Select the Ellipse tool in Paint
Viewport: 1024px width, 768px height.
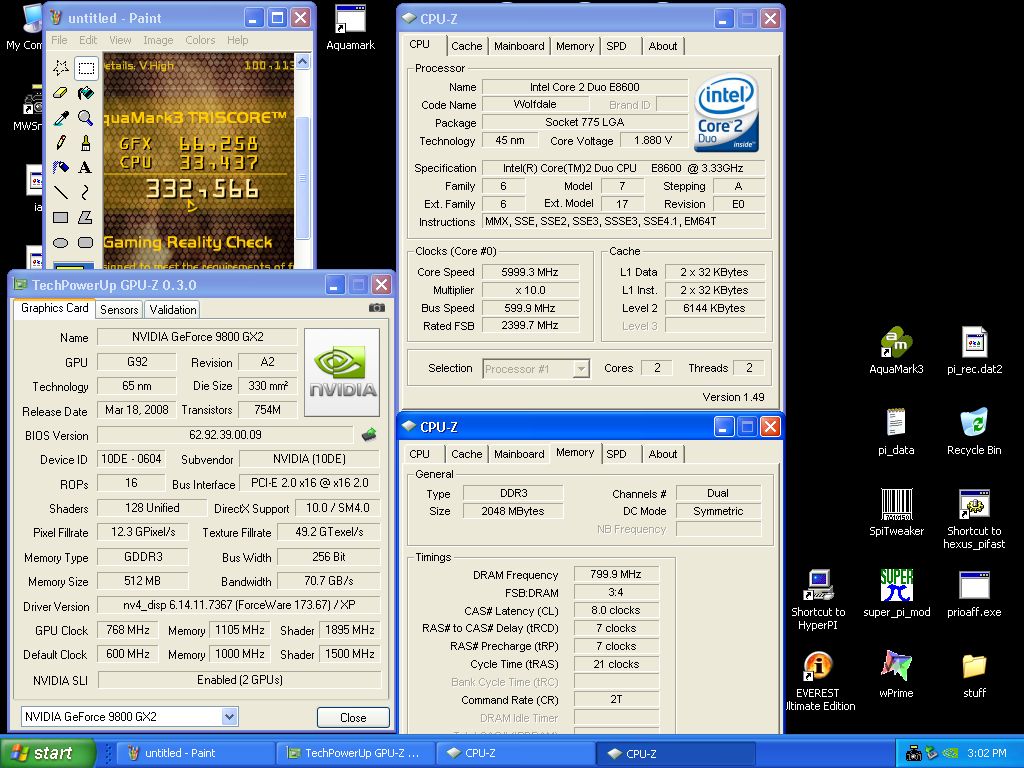click(x=61, y=242)
